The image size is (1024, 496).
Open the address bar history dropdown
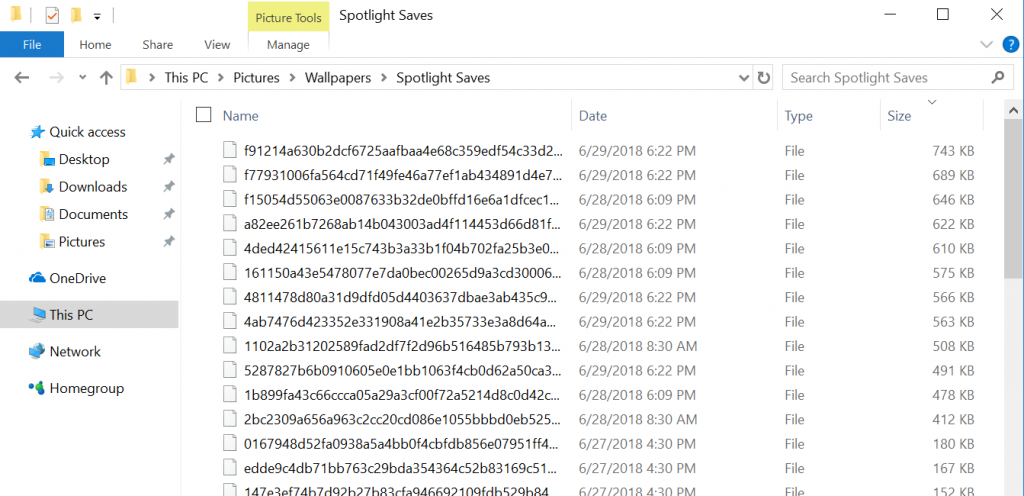point(743,78)
